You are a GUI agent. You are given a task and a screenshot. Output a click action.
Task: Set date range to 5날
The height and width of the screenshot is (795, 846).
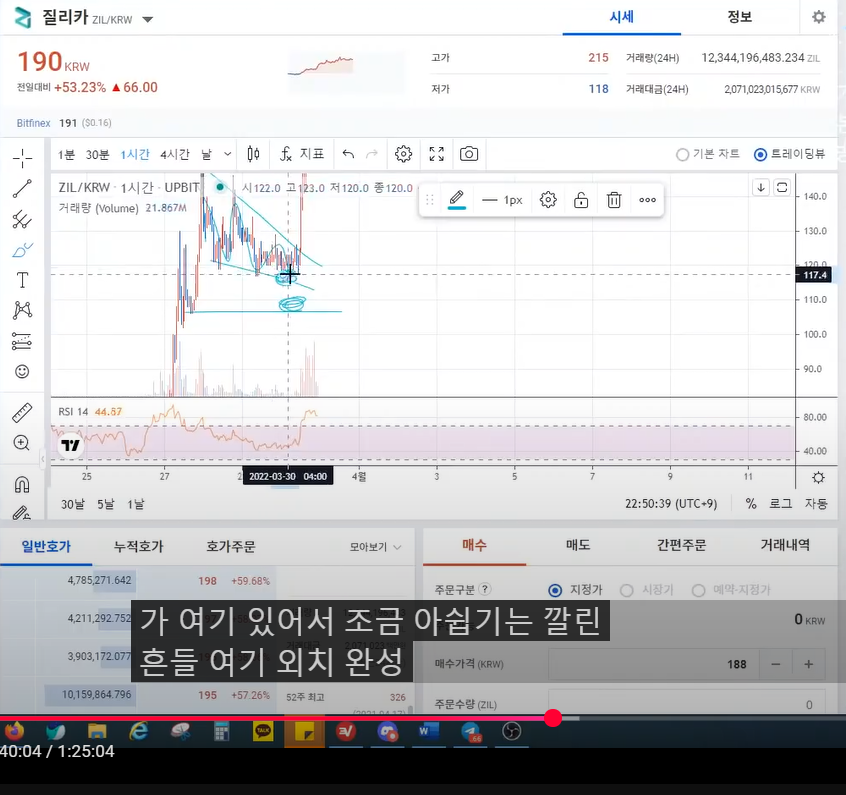pos(106,505)
